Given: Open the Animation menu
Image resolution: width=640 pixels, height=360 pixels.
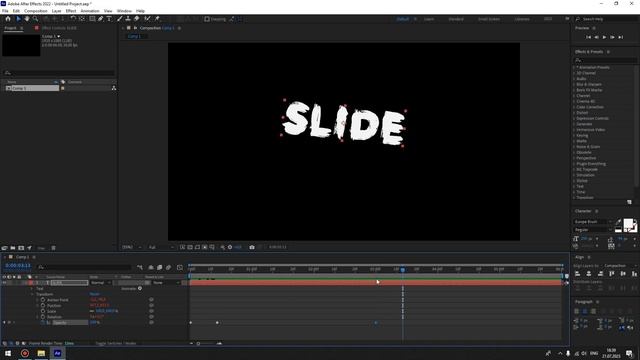Looking at the screenshot, I should coord(90,11).
